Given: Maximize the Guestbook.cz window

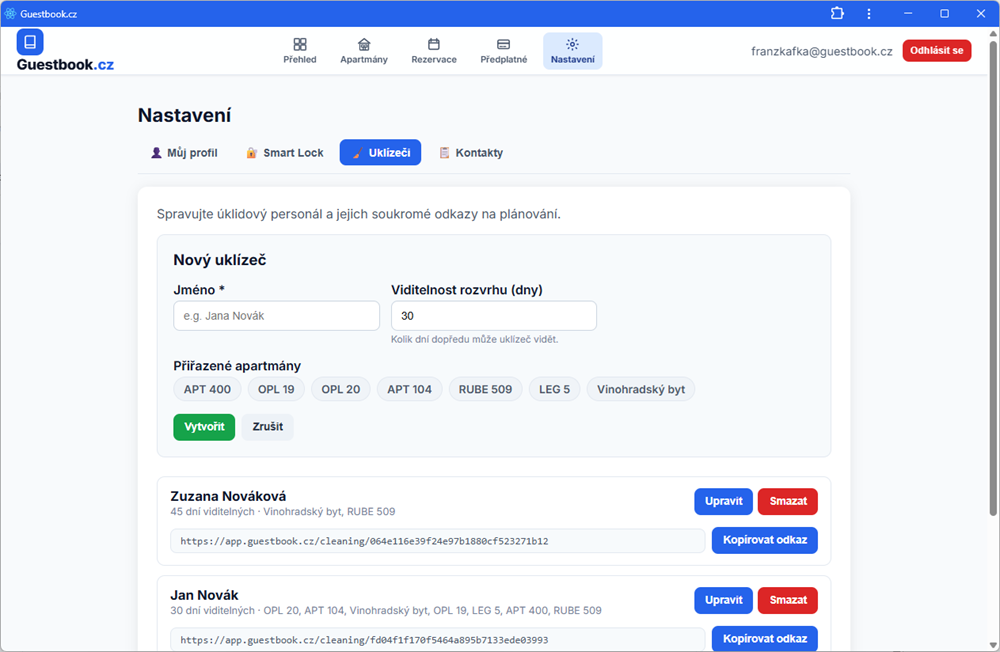Looking at the screenshot, I should pos(945,13).
